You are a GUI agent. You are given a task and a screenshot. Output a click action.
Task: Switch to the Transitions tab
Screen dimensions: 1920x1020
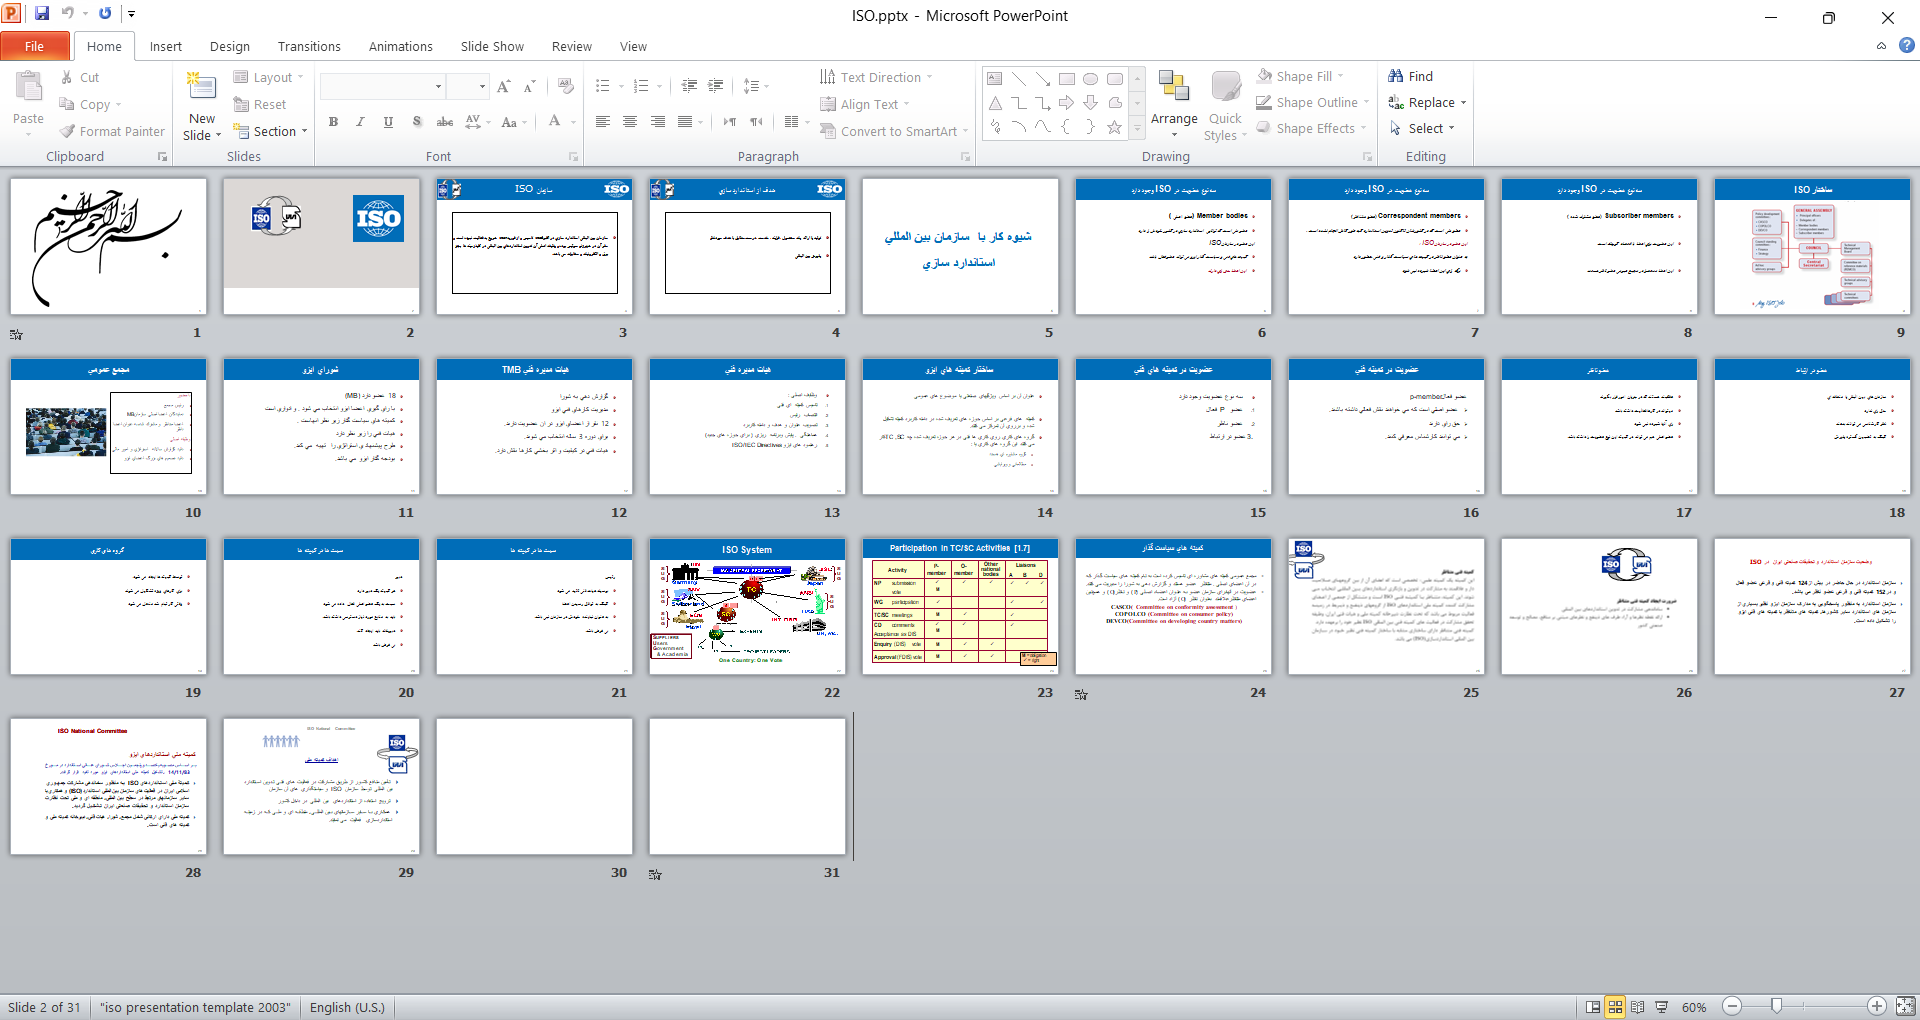[309, 46]
